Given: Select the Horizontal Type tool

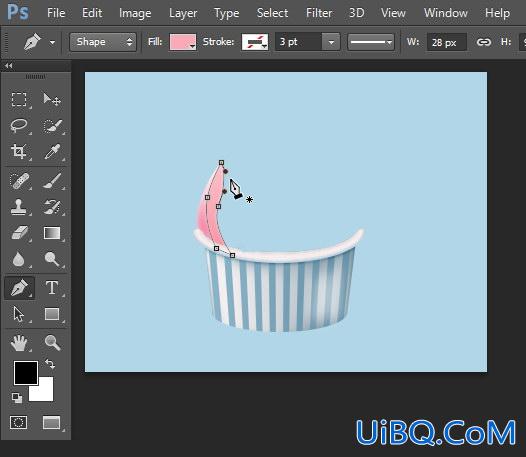Looking at the screenshot, I should pos(52,288).
